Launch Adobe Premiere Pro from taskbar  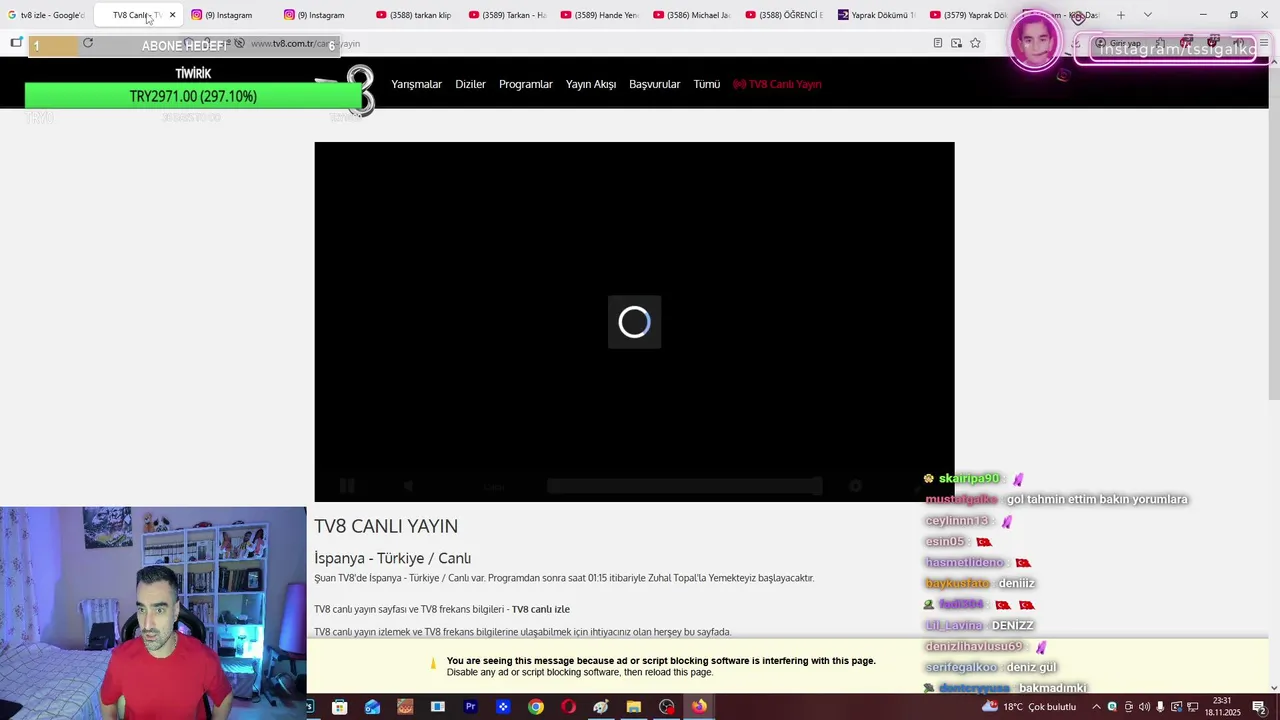tap(470, 707)
